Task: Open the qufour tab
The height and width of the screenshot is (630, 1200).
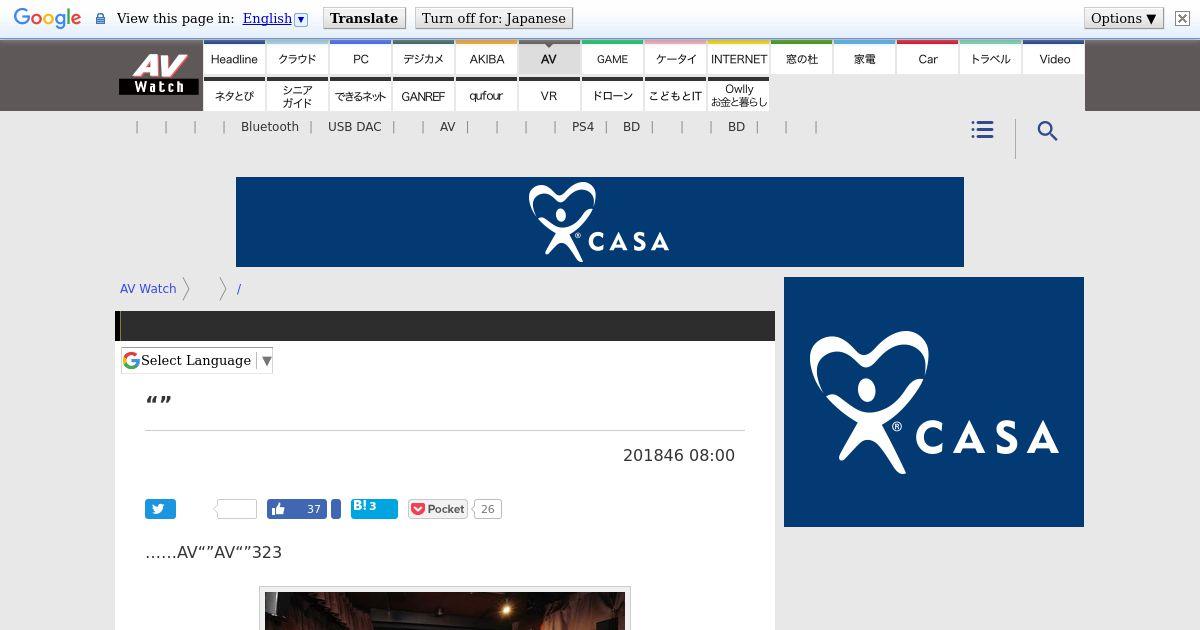Action: (x=486, y=95)
